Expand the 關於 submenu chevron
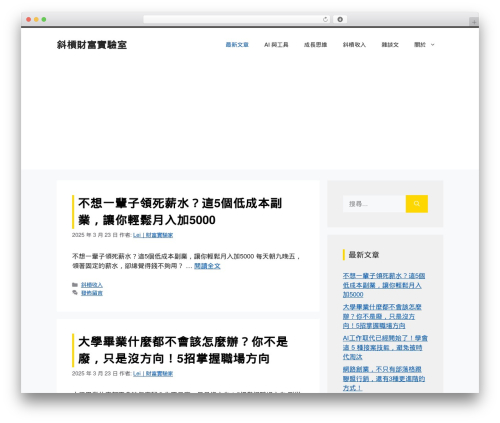The height and width of the screenshot is (423, 500). click(x=432, y=45)
